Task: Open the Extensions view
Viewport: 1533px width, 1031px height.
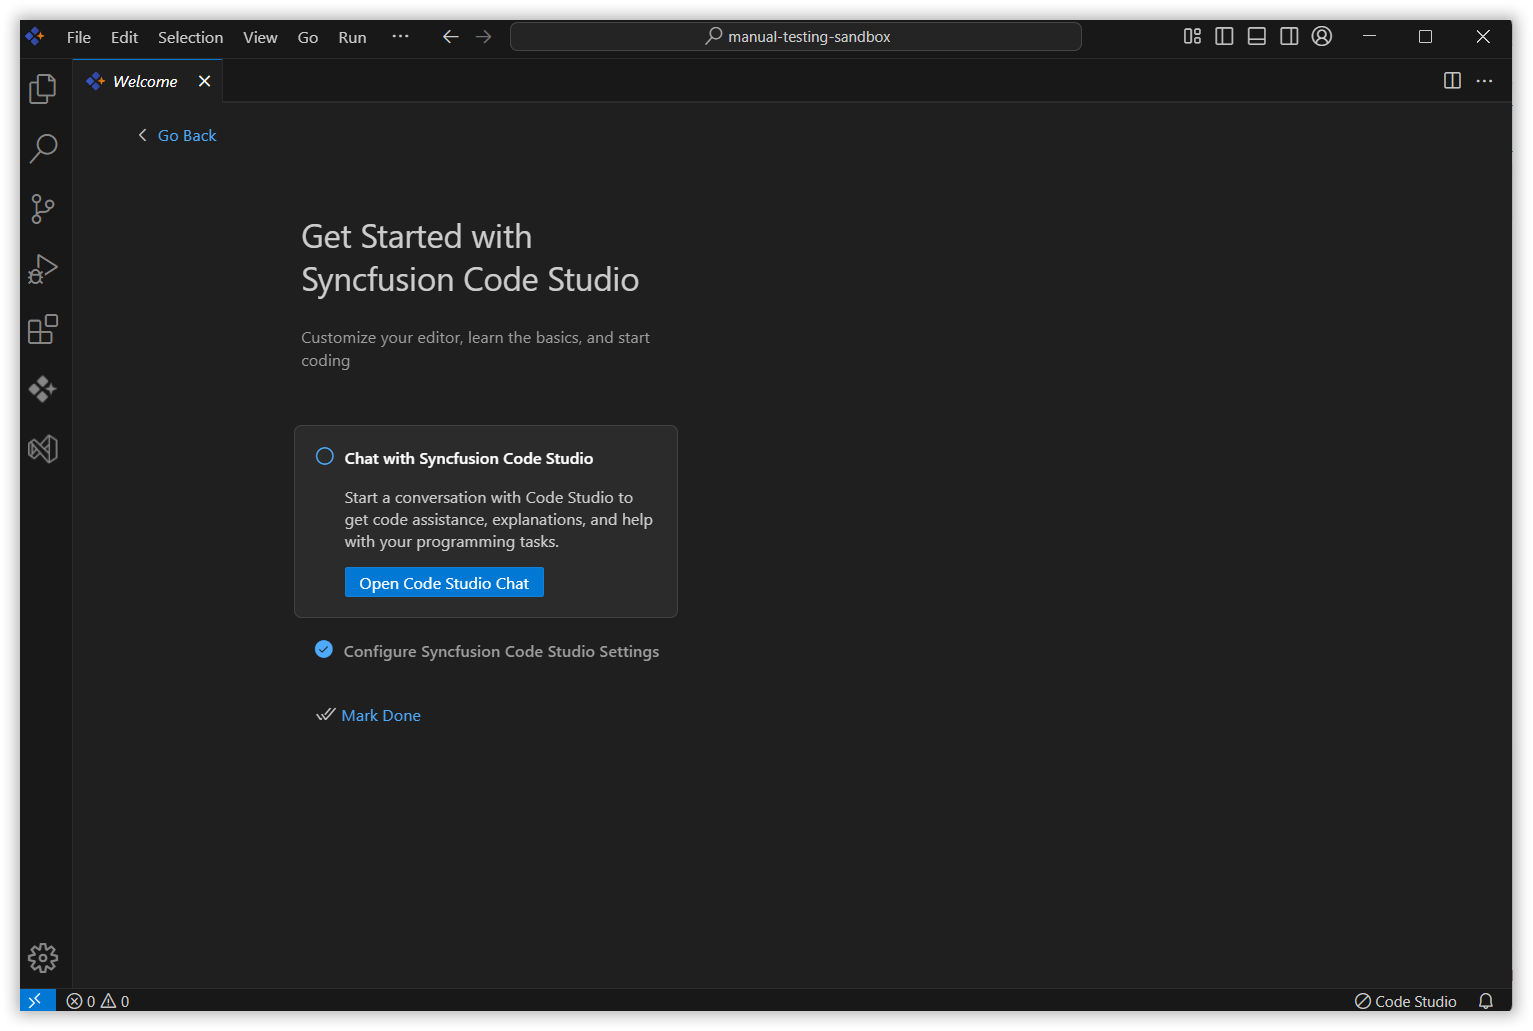Action: (x=43, y=329)
